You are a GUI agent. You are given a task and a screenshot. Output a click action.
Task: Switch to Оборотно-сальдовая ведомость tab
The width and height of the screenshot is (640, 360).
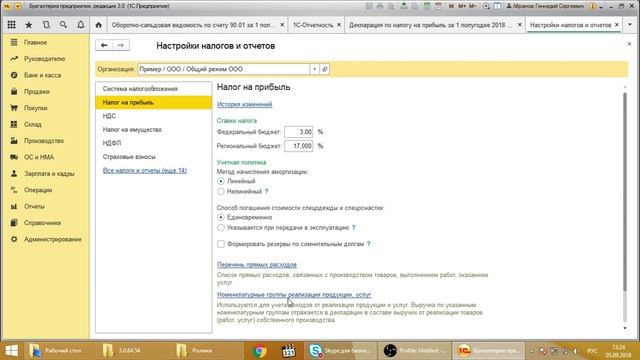click(x=193, y=25)
